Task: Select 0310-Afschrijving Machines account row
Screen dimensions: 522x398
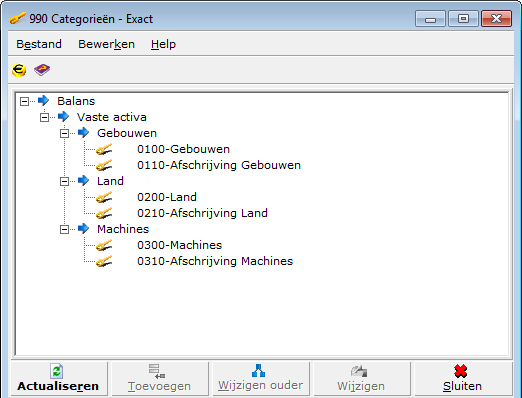Action: point(215,261)
